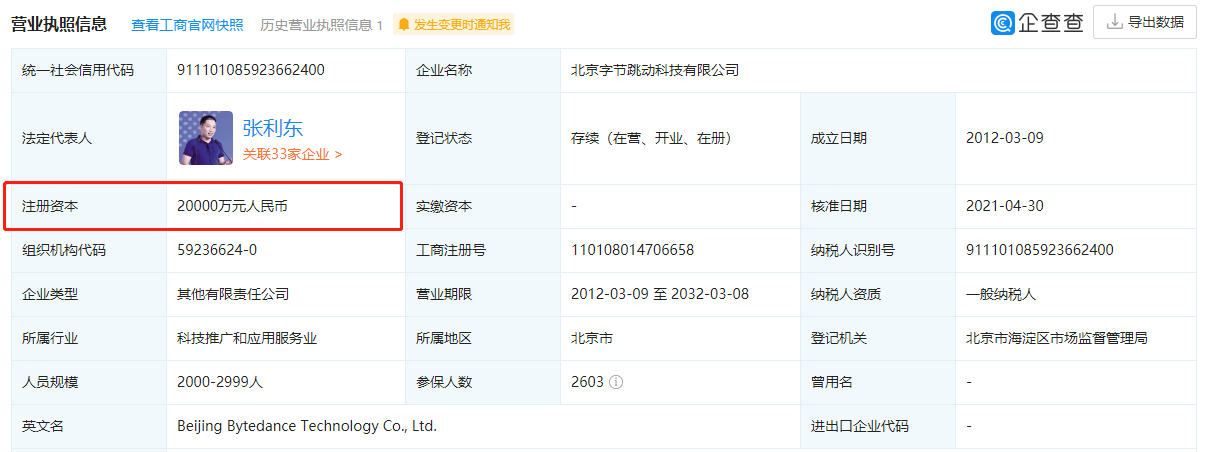Select taxpayer qualification 一般纳税人
Viewport: 1206px width, 452px height.
coord(1001,294)
